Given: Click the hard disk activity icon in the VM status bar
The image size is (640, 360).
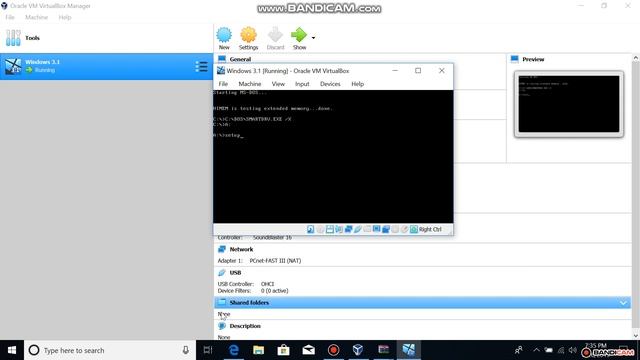Looking at the screenshot, I should [x=311, y=229].
